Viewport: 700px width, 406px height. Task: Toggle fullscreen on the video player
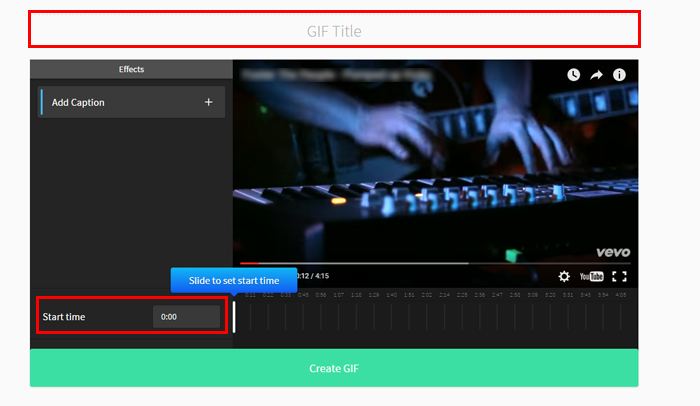[x=619, y=276]
